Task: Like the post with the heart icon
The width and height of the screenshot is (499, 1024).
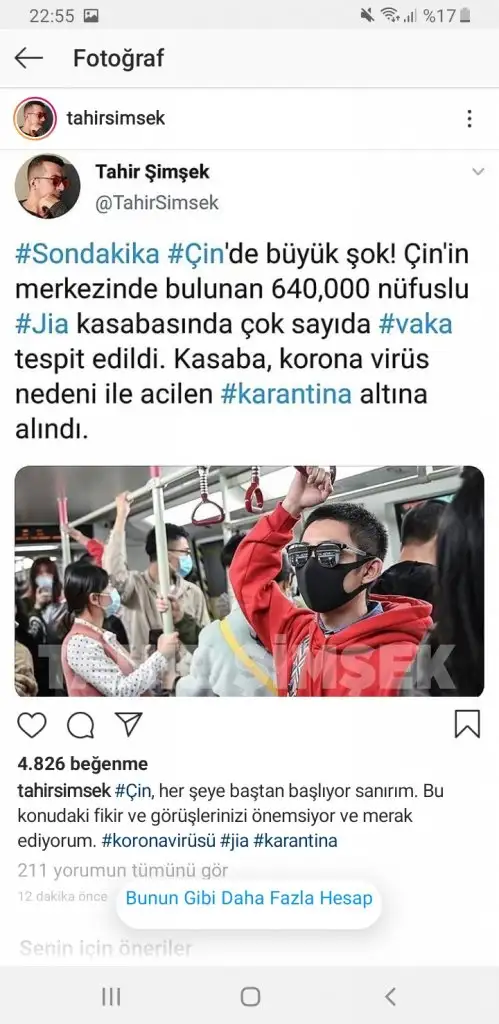Action: [x=31, y=725]
